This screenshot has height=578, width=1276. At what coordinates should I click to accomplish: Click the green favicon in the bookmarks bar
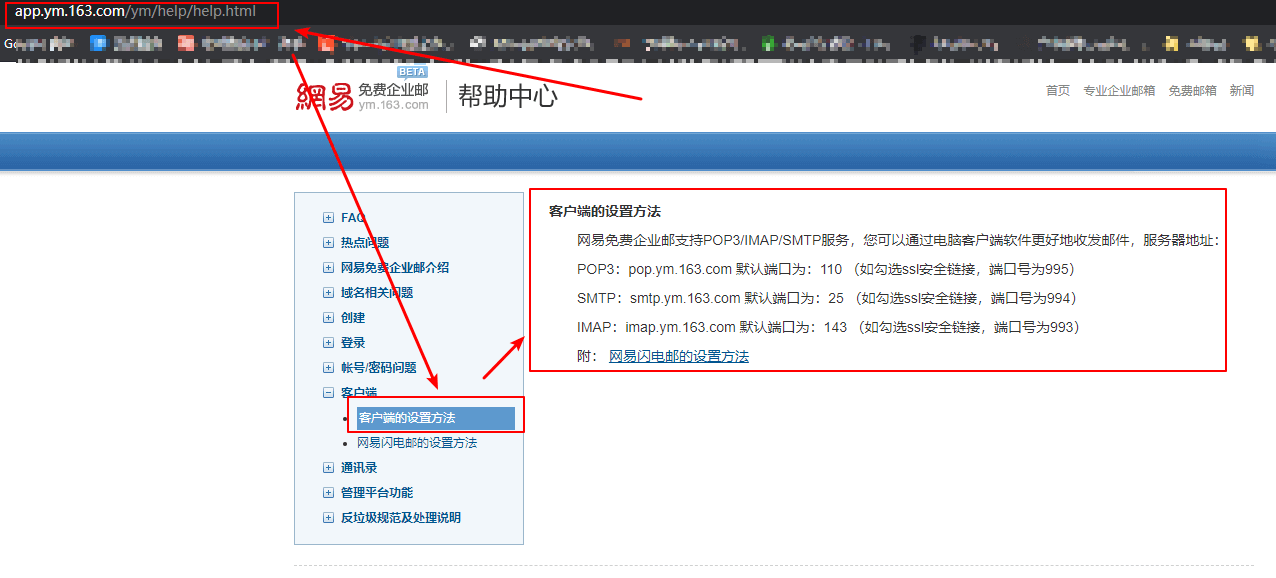pos(768,43)
